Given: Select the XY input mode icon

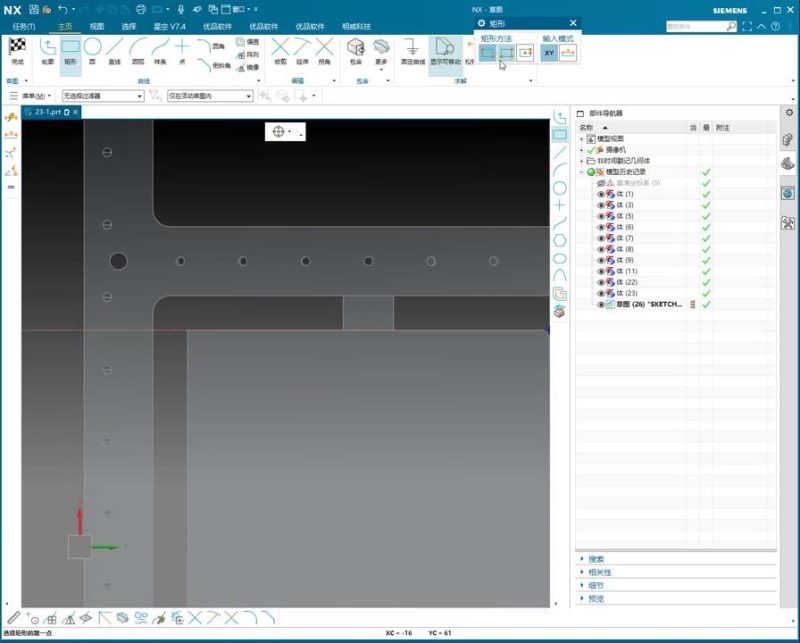Looking at the screenshot, I should point(549,53).
